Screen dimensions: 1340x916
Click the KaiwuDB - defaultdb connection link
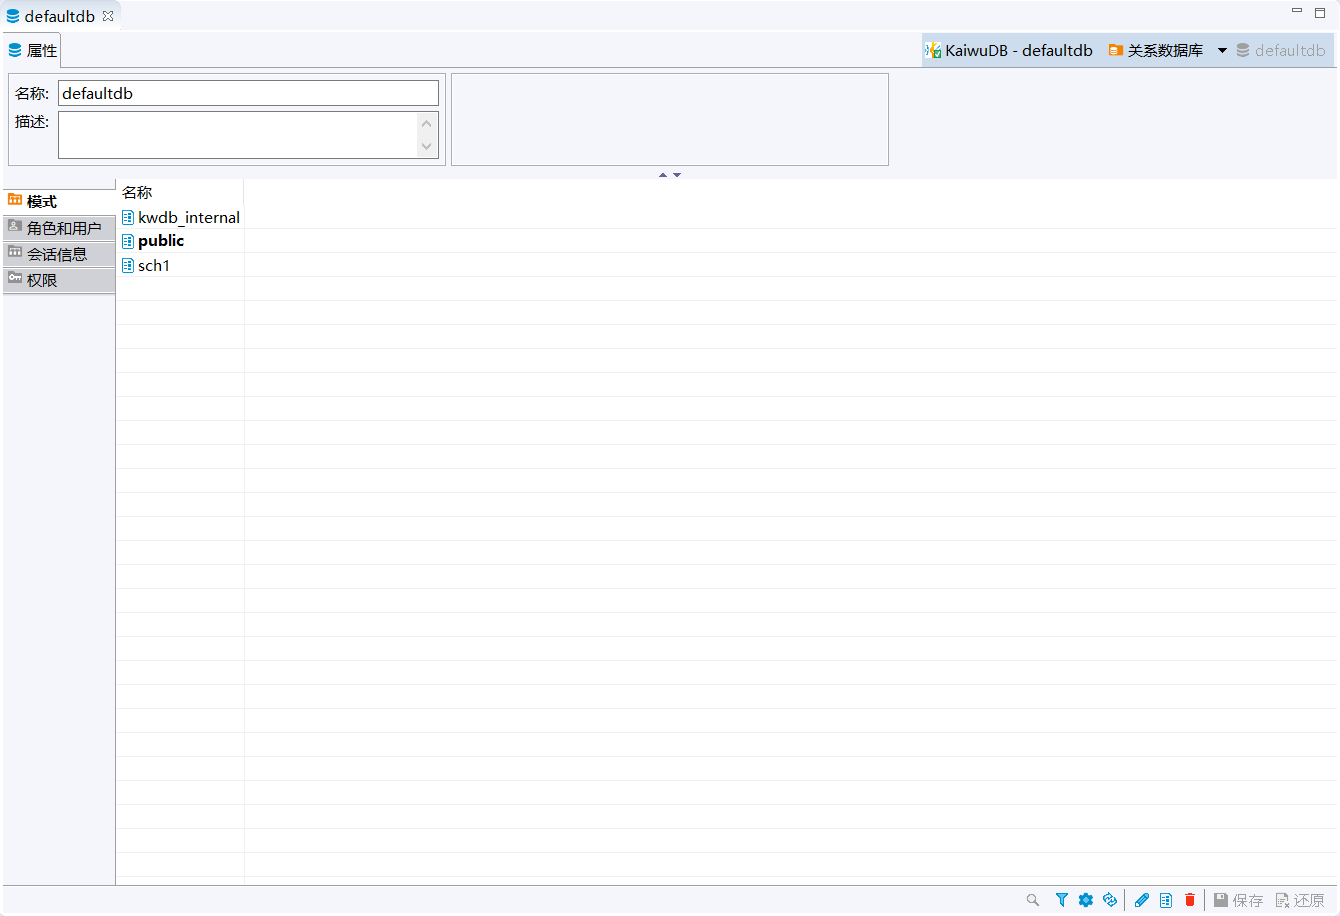coord(1010,51)
